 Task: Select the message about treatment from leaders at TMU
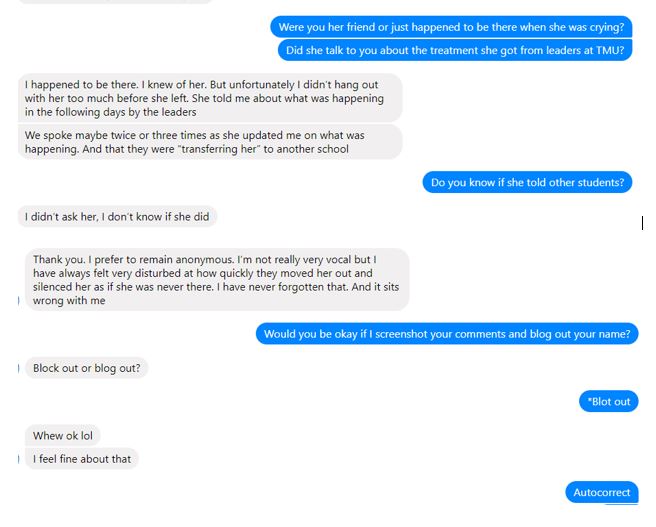(x=455, y=50)
